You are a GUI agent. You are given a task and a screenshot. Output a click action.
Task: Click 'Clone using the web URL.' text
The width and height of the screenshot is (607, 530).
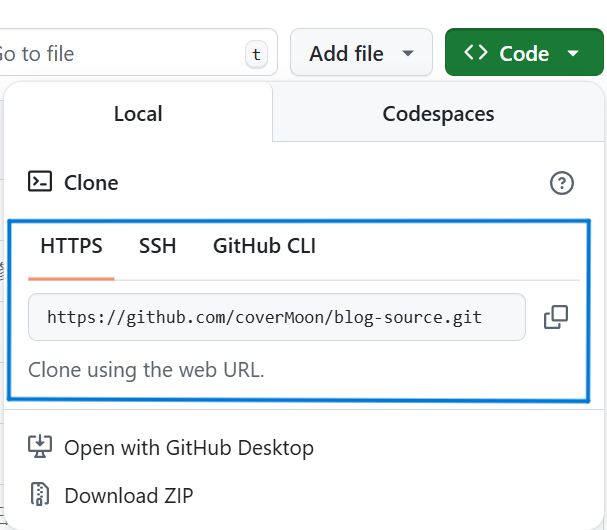tap(146, 370)
